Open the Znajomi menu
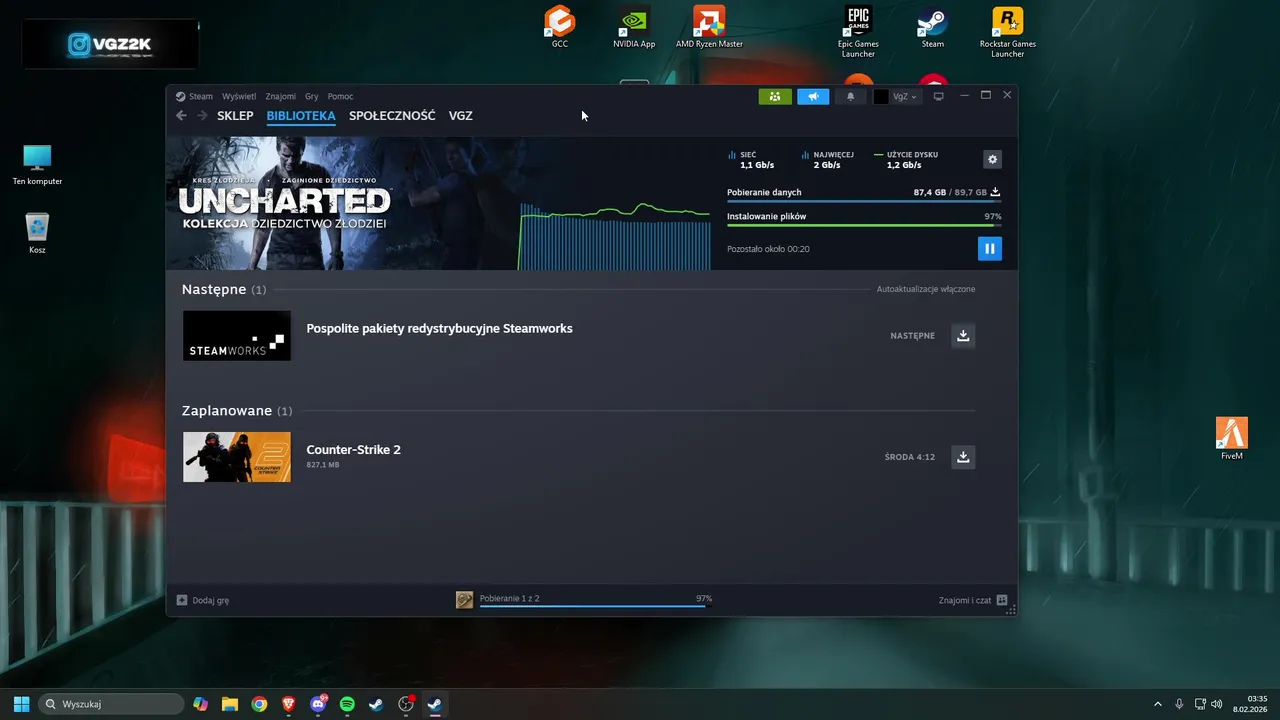The width and height of the screenshot is (1280, 720). (x=281, y=96)
